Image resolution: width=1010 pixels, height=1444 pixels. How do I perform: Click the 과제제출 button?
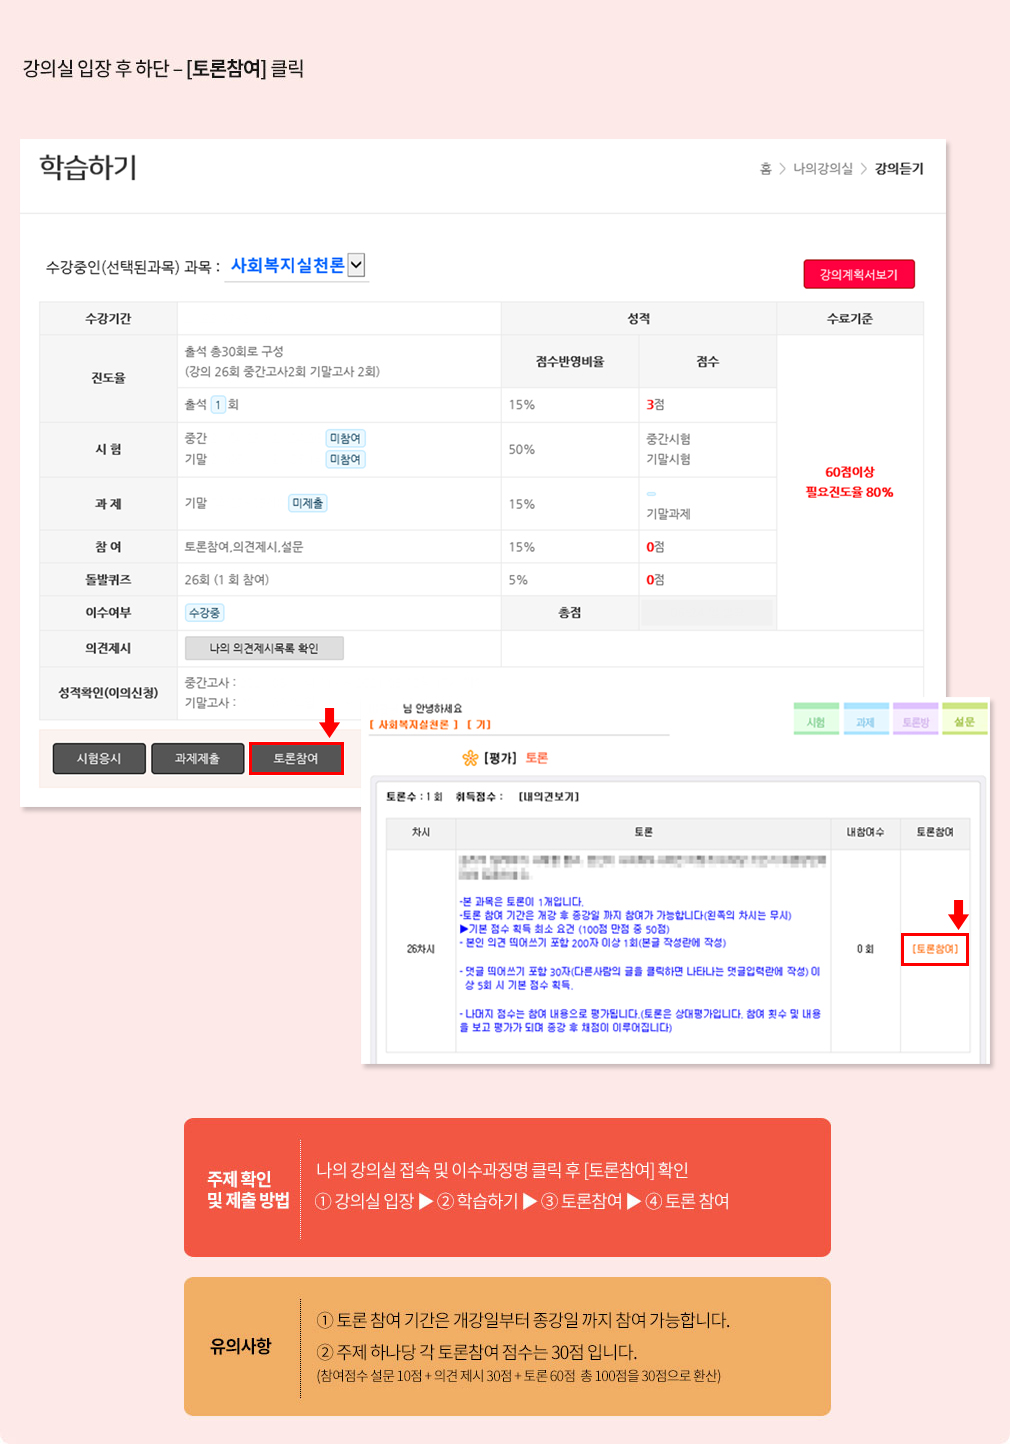(197, 758)
